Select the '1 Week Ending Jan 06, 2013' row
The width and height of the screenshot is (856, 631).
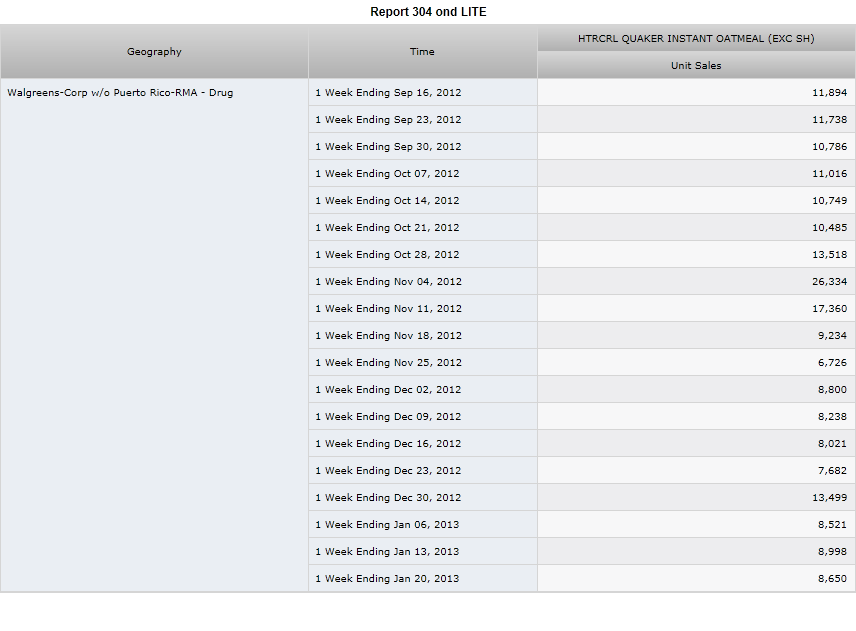[x=423, y=525]
